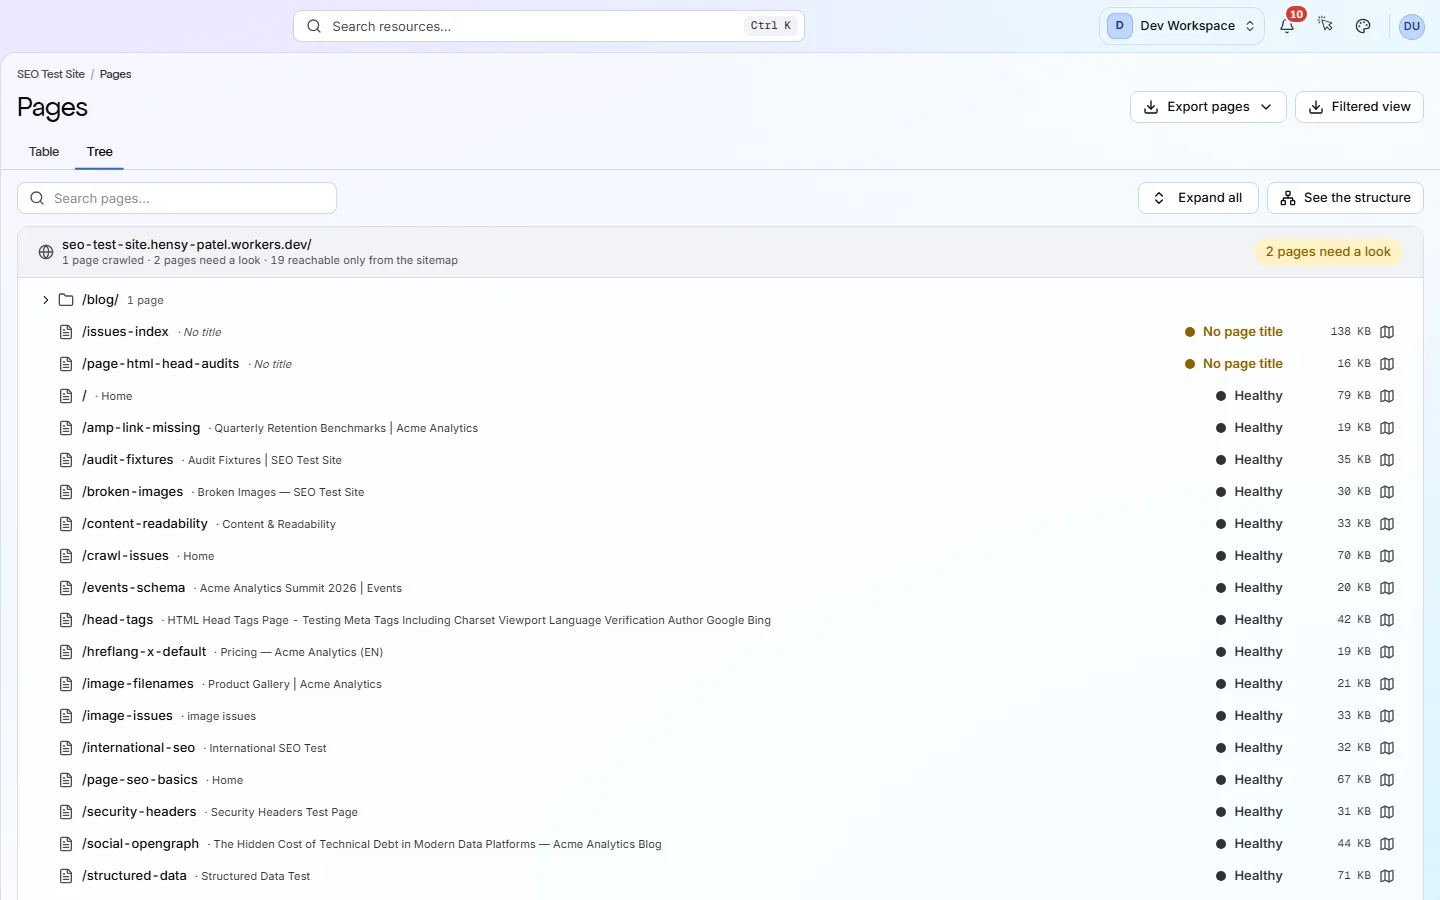Click the map icon for /structured-data row

coord(1387,876)
